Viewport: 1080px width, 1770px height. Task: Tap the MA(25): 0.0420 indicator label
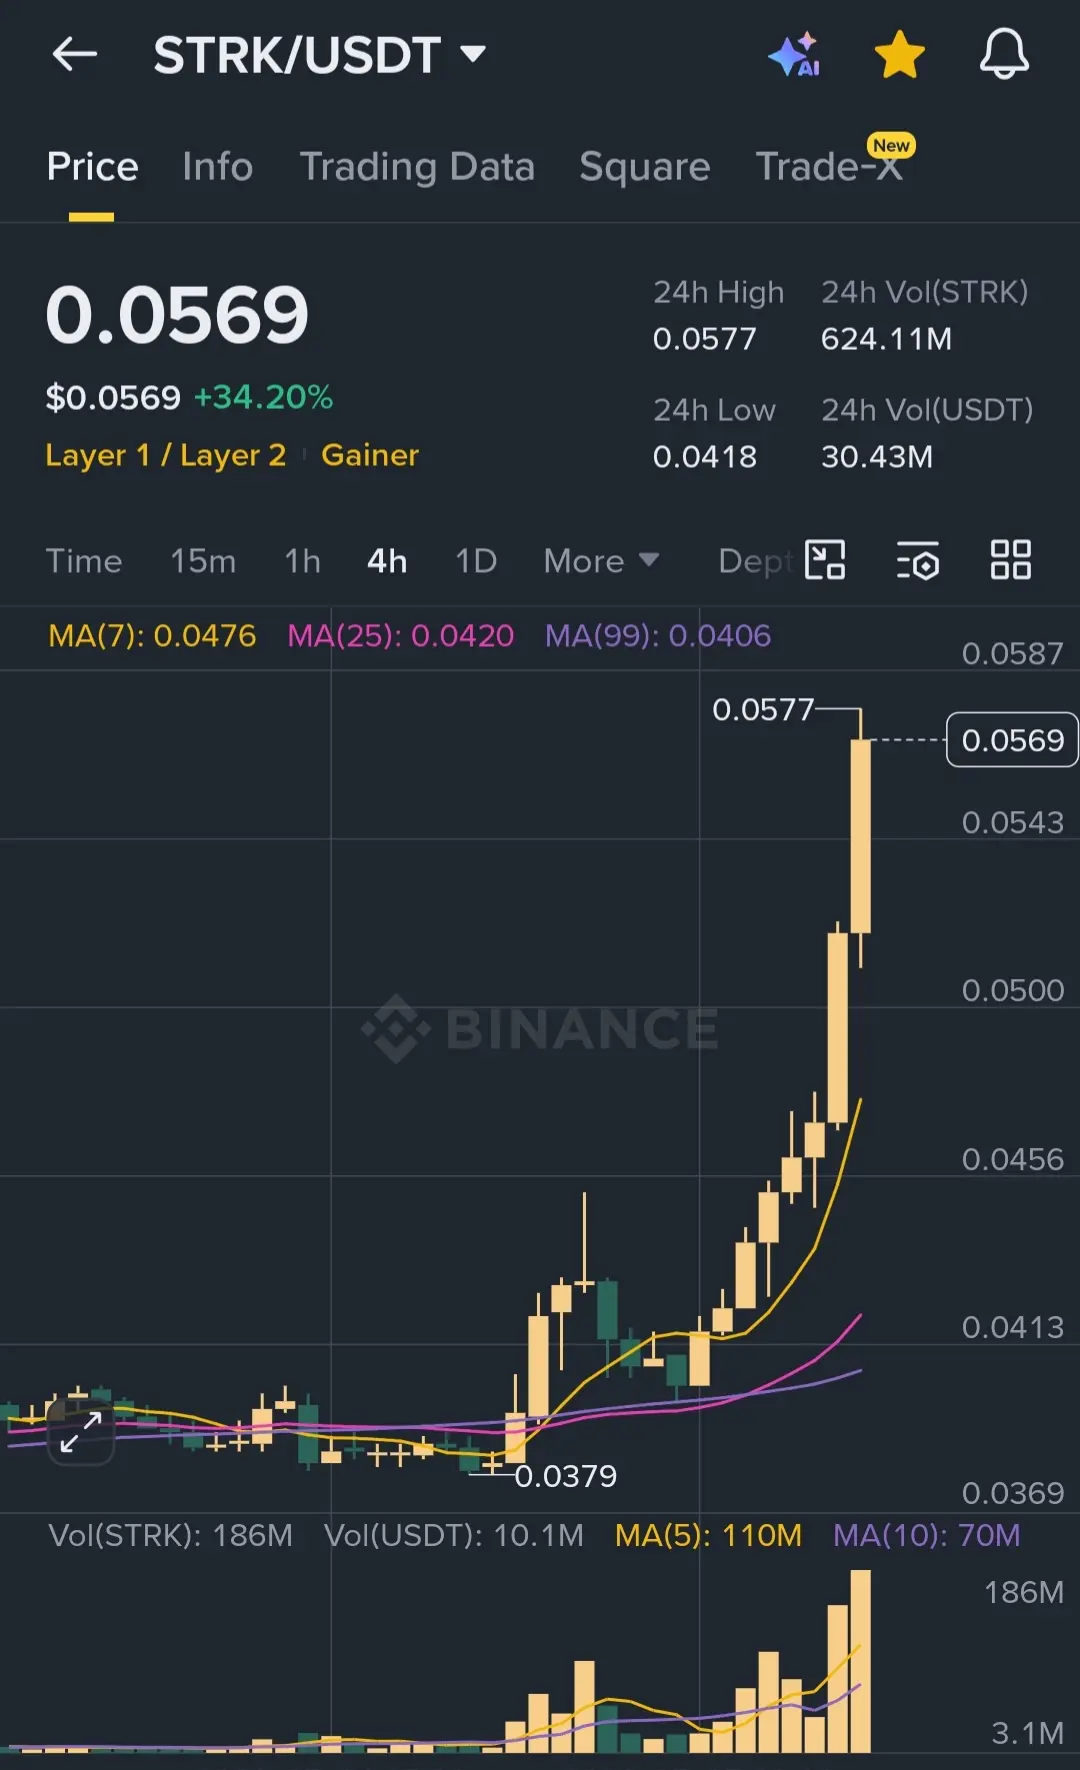point(401,636)
